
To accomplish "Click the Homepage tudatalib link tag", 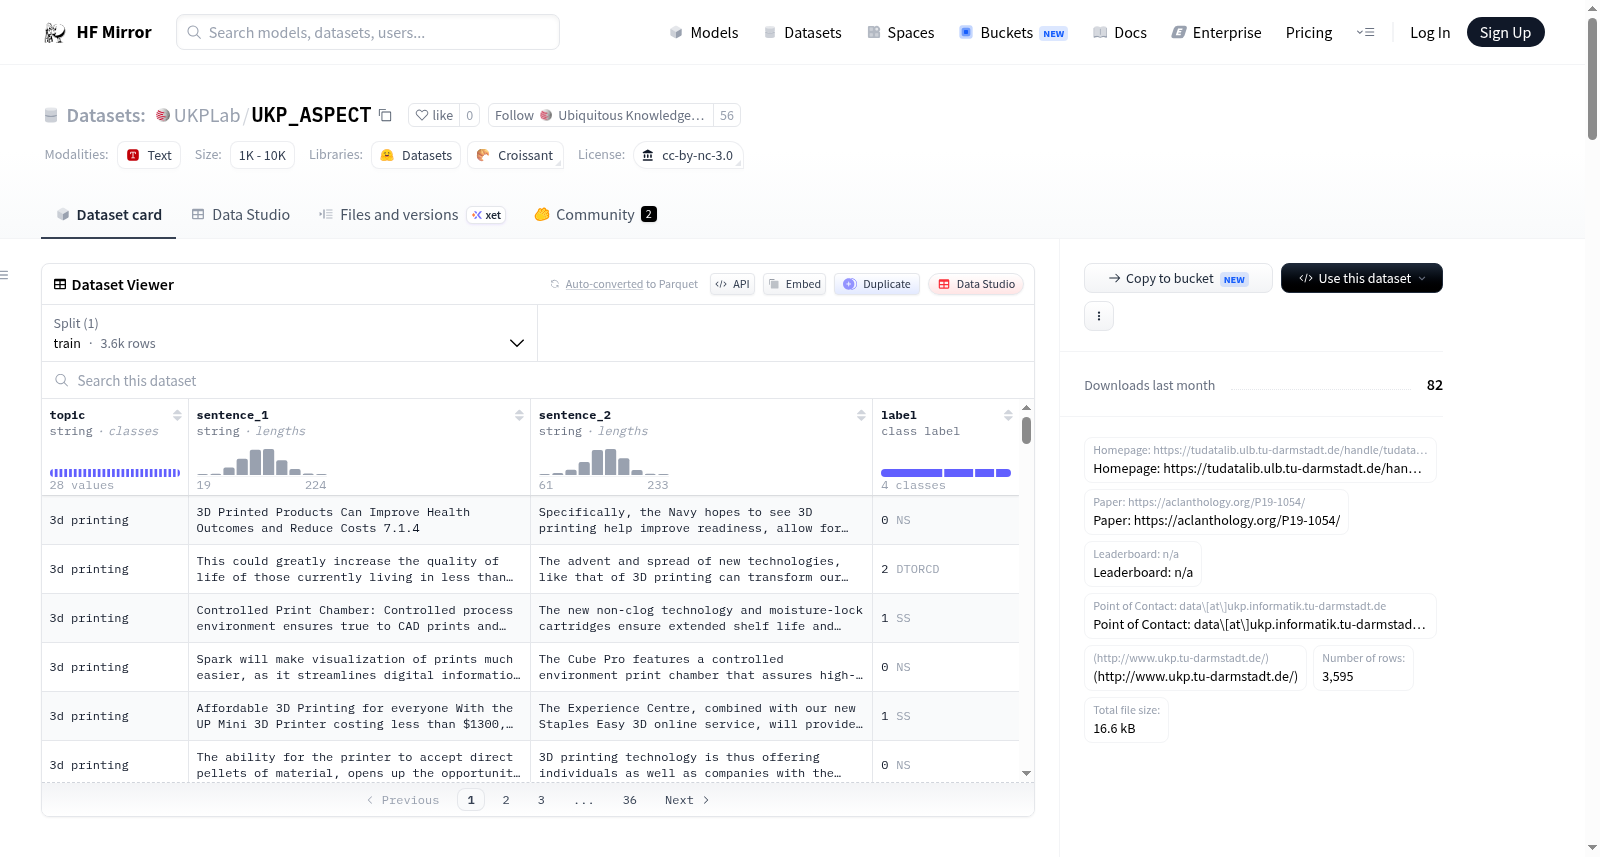I will click(1260, 460).
